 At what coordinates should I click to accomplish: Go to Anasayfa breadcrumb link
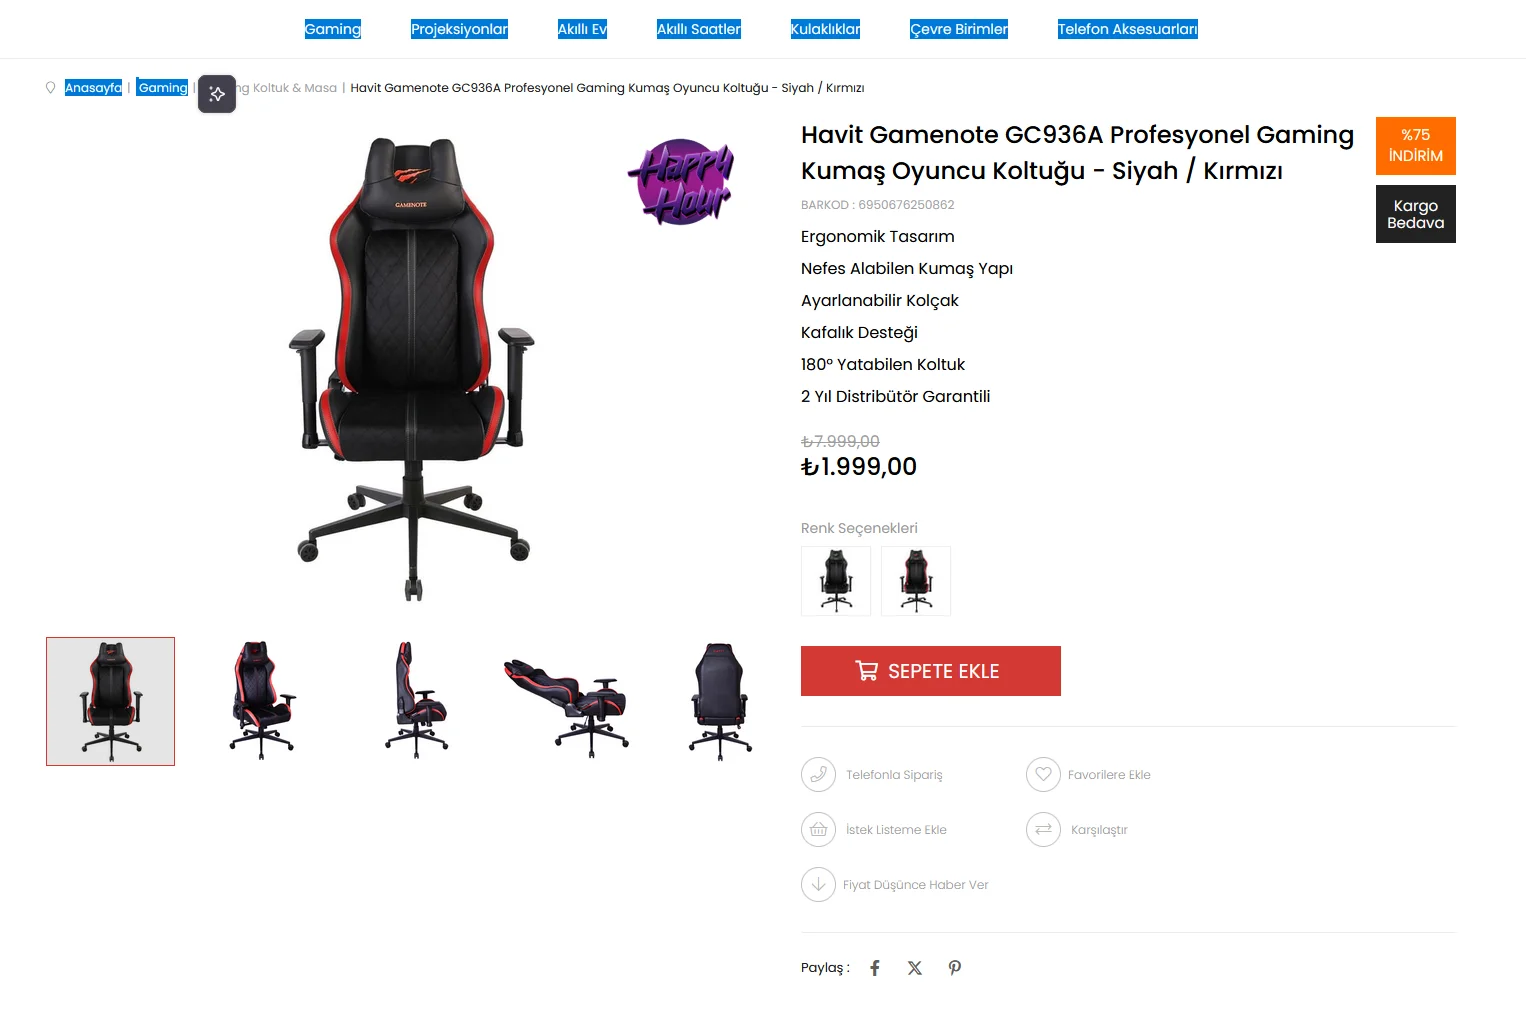pos(93,88)
